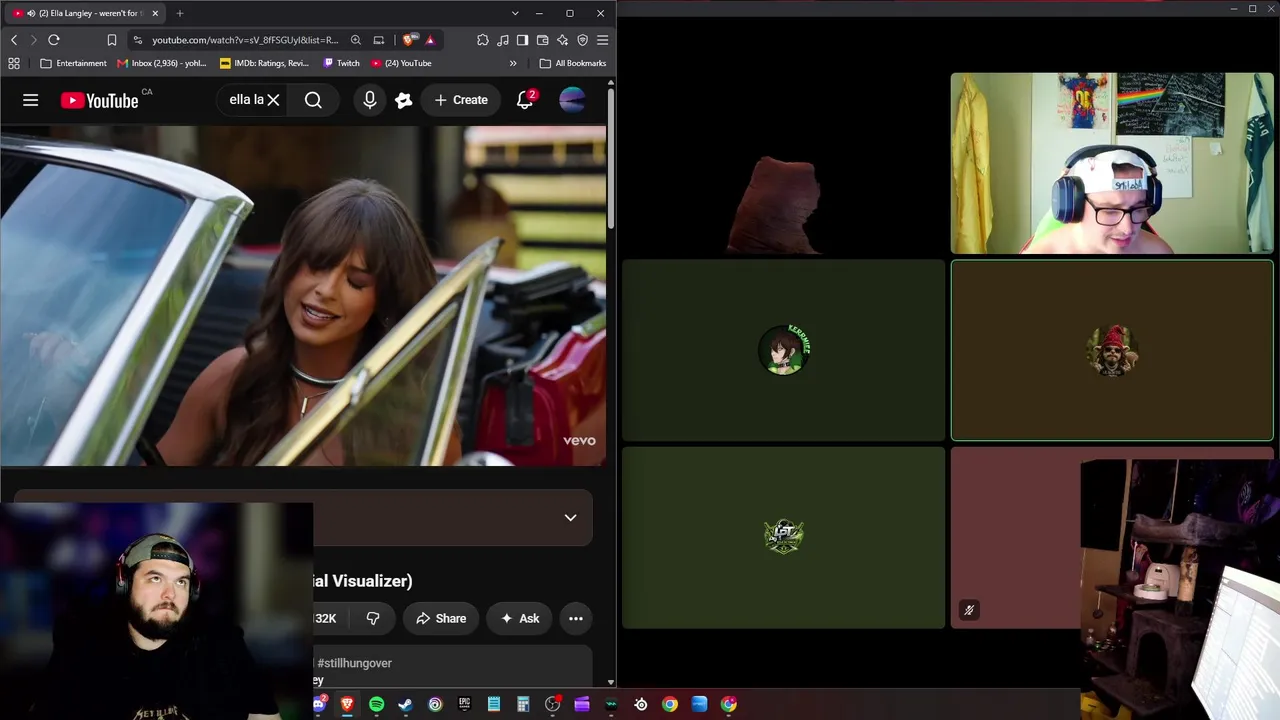Open the sparkle AI icon beside the microphone
The image size is (1280, 720).
(x=404, y=100)
